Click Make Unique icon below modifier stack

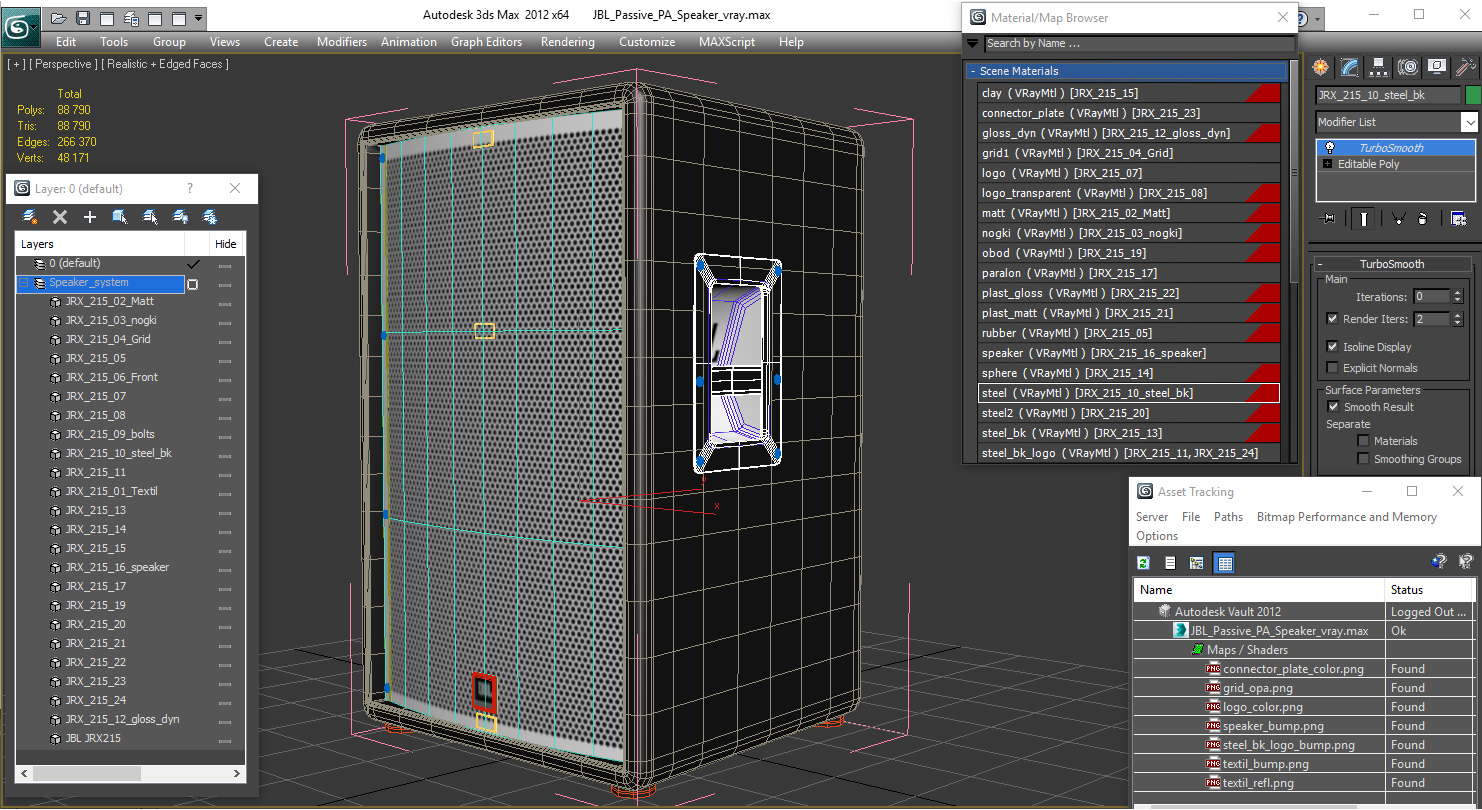[x=1398, y=218]
